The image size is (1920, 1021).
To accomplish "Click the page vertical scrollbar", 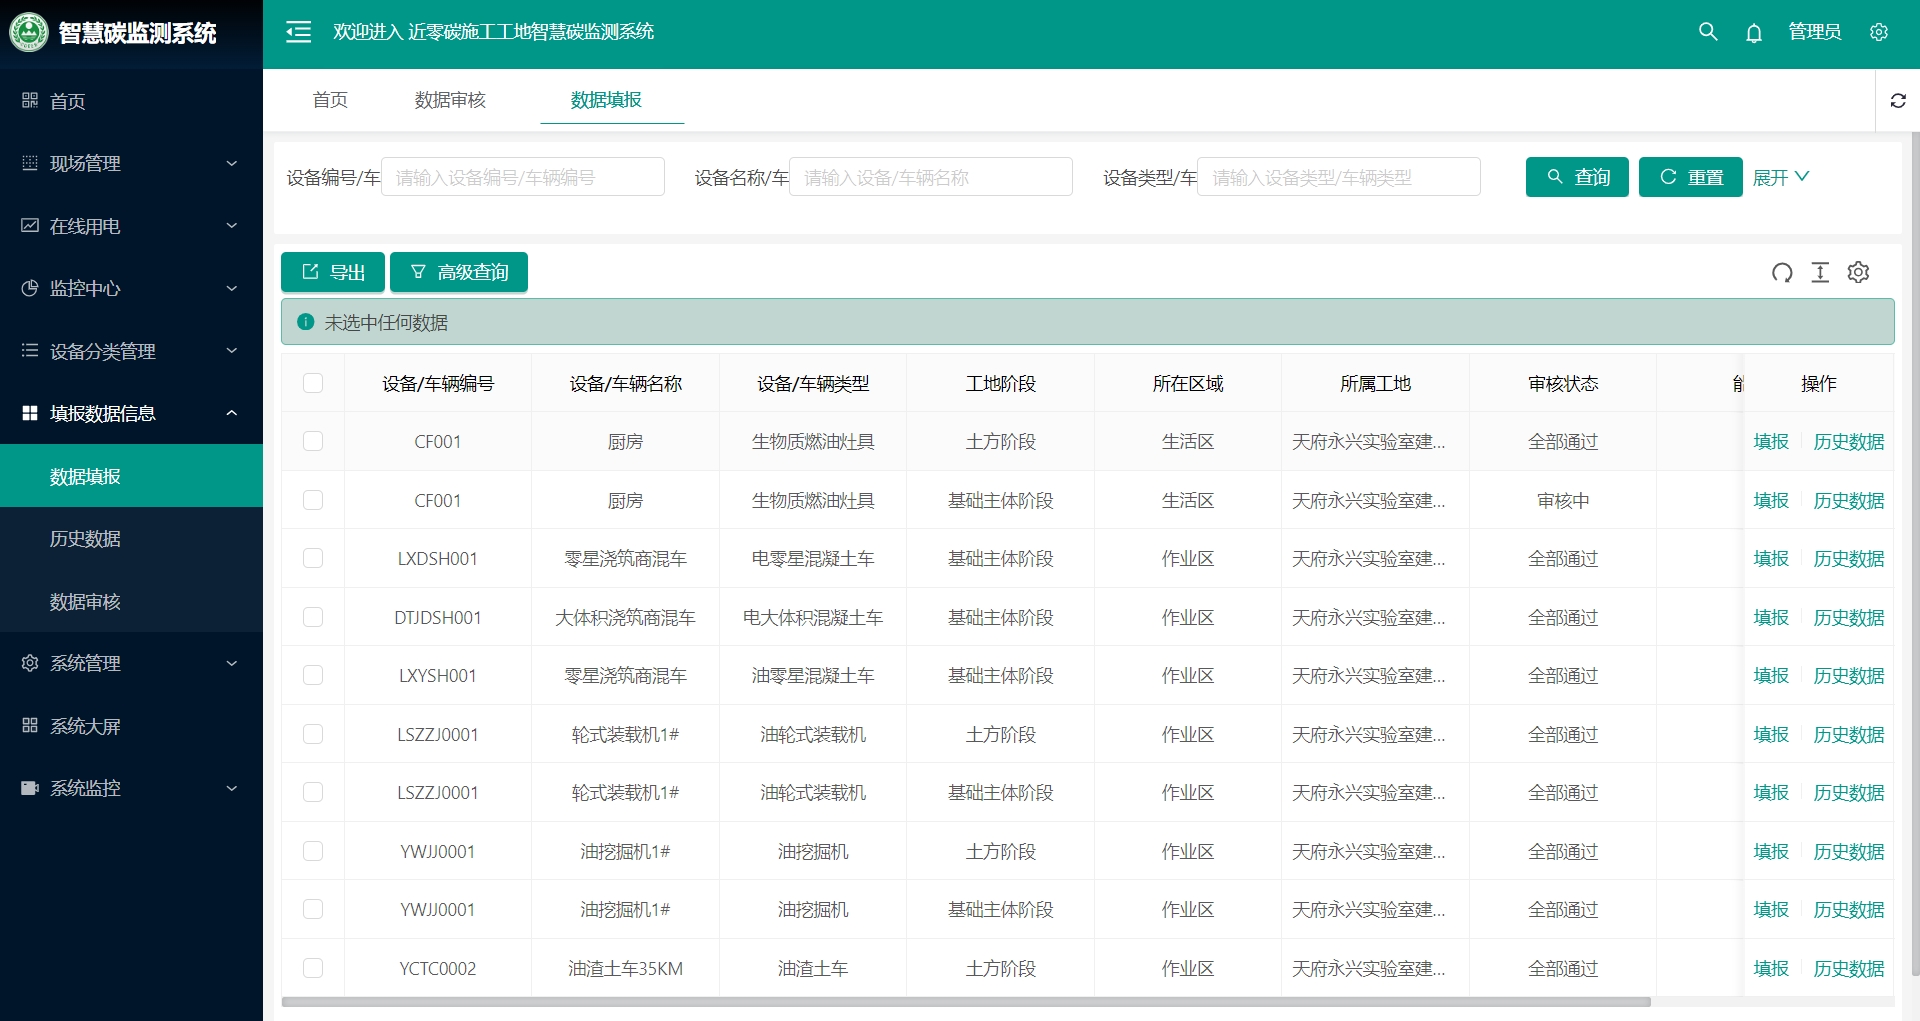I will click(x=1914, y=555).
